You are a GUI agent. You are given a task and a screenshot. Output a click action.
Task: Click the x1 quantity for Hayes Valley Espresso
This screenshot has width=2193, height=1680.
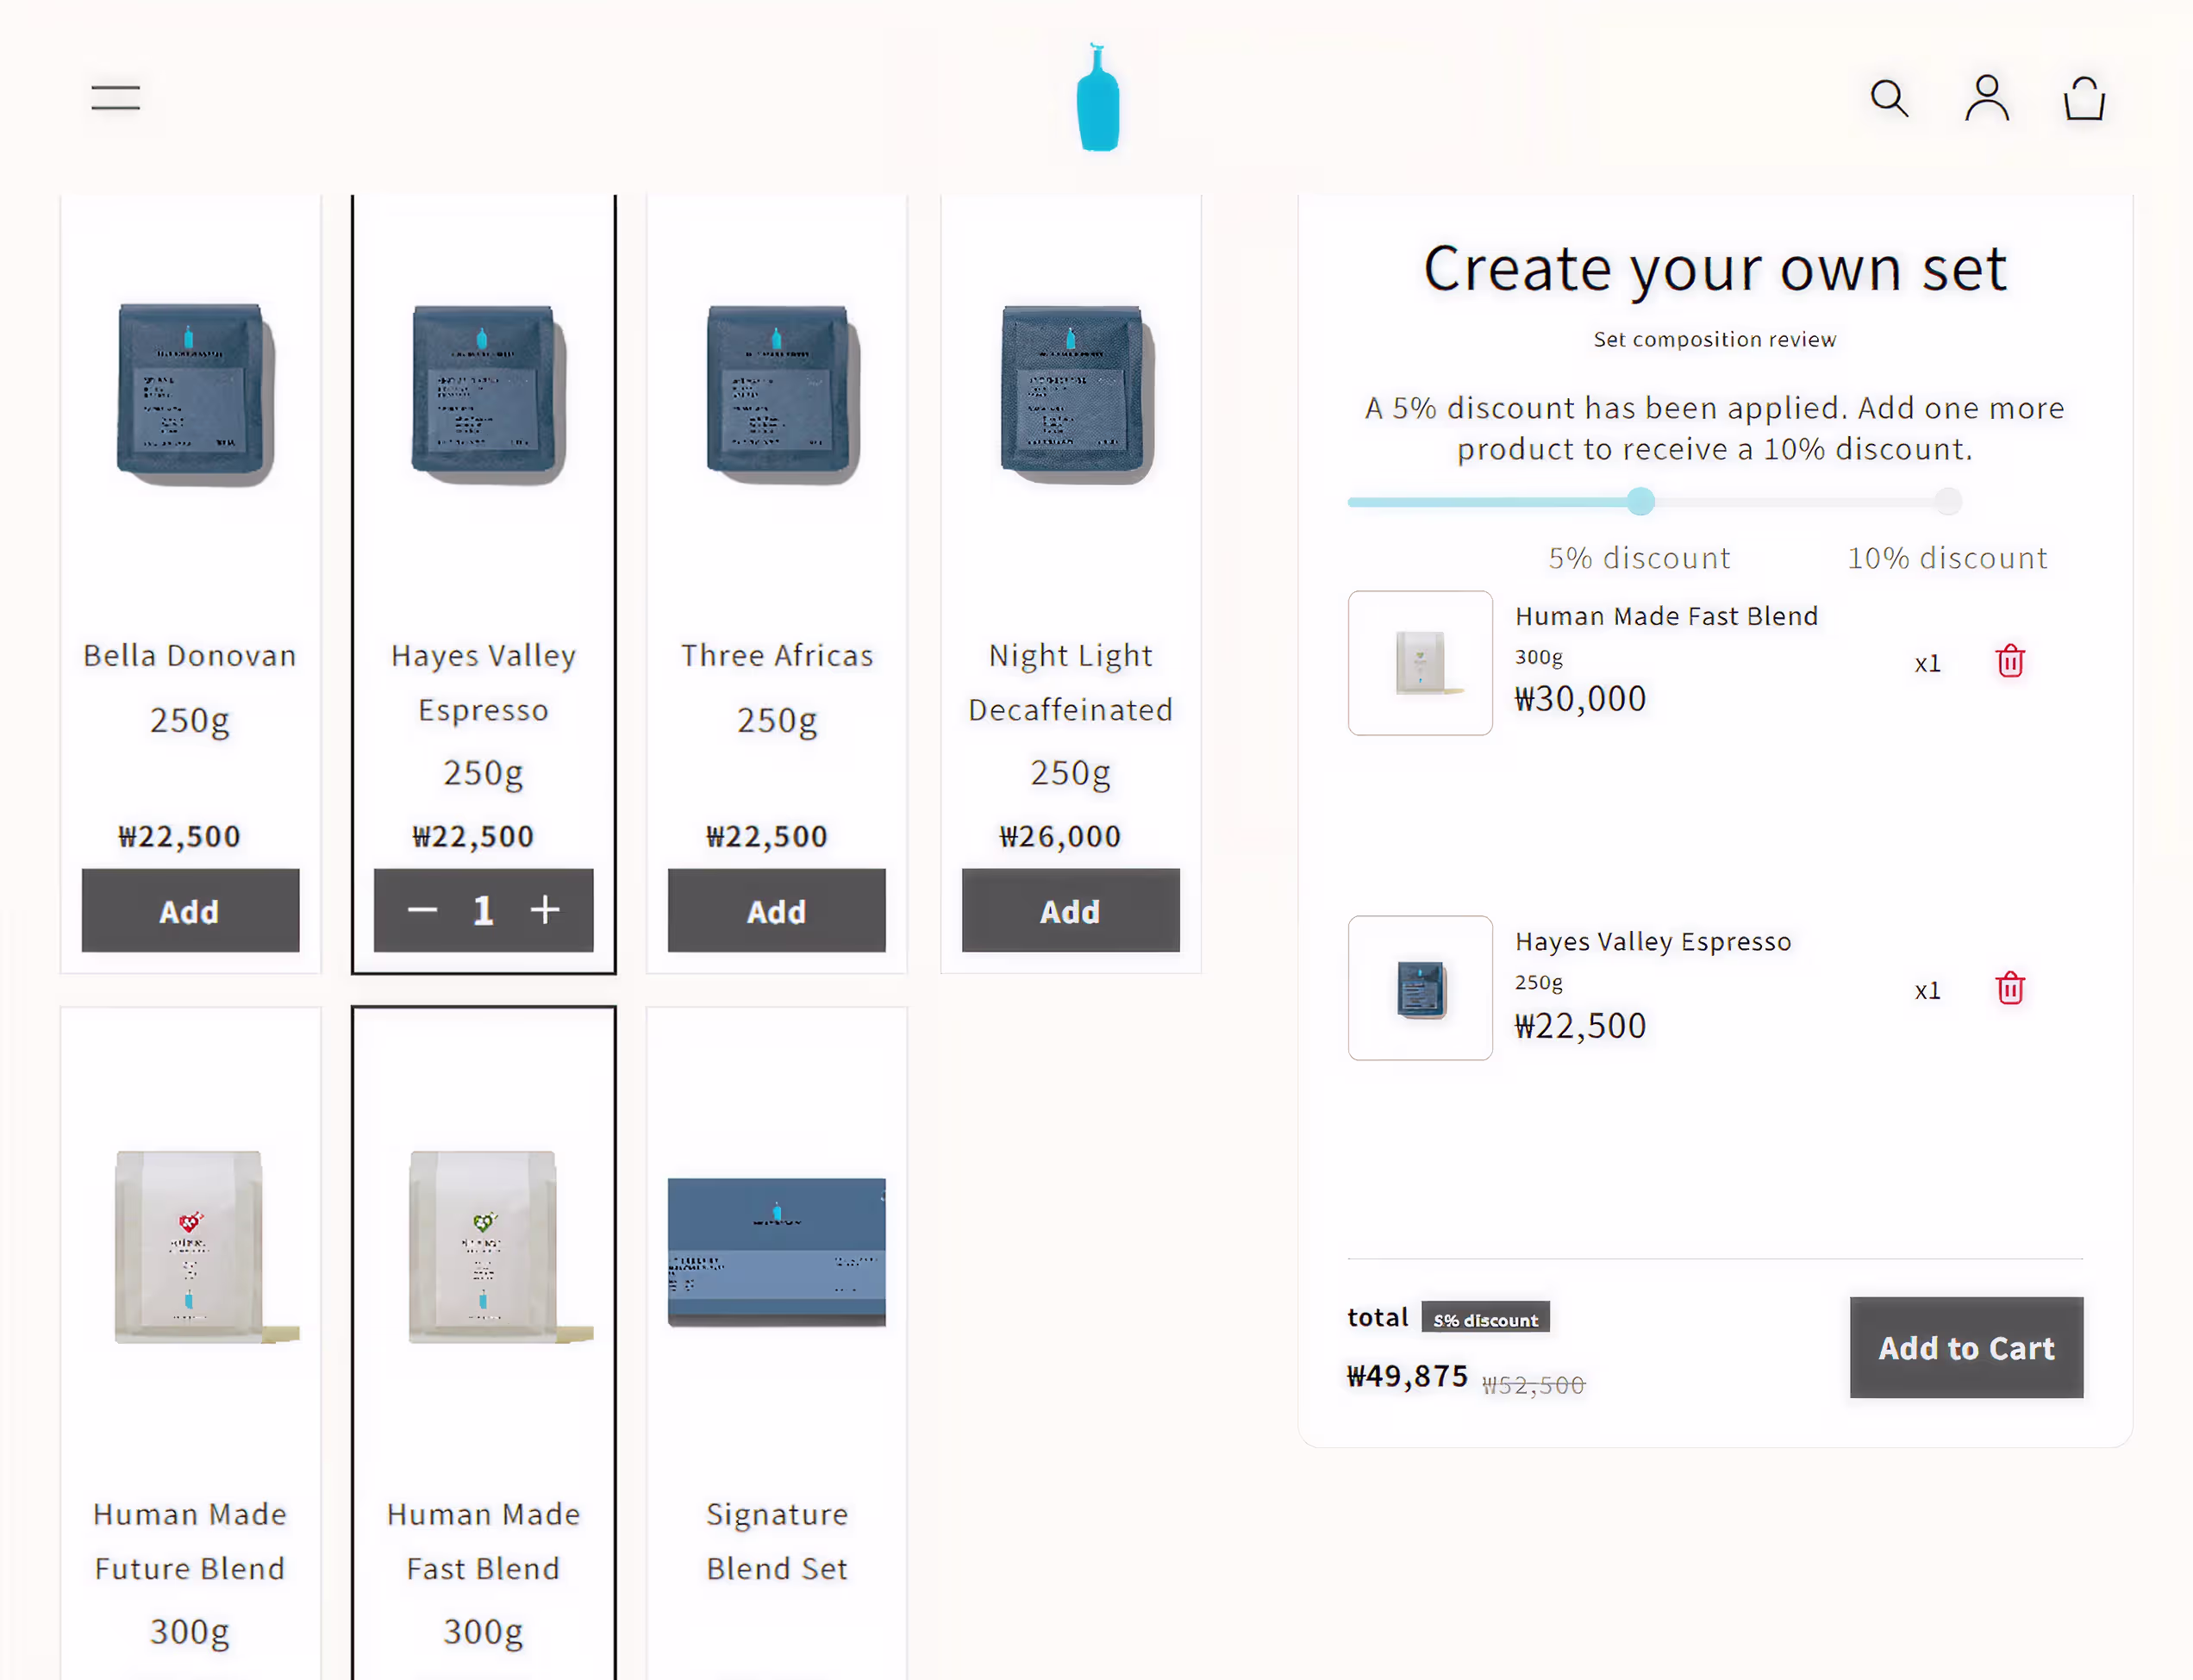click(x=1927, y=990)
